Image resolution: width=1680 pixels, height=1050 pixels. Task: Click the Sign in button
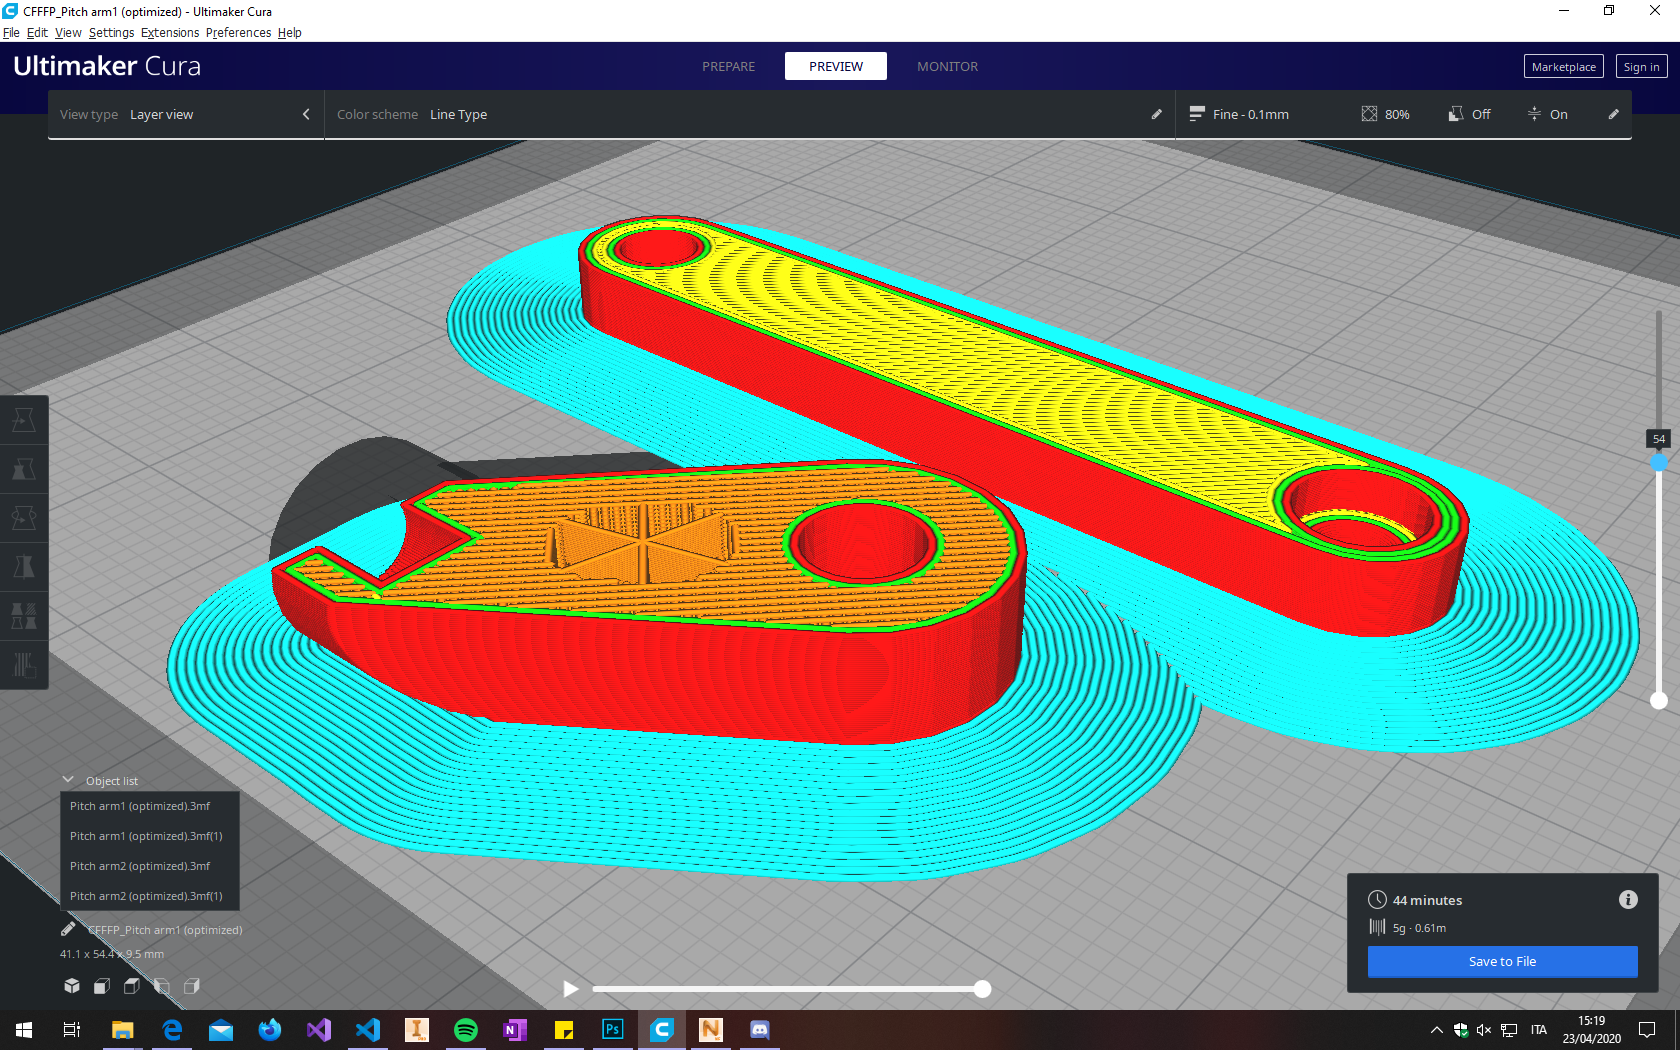(x=1641, y=66)
